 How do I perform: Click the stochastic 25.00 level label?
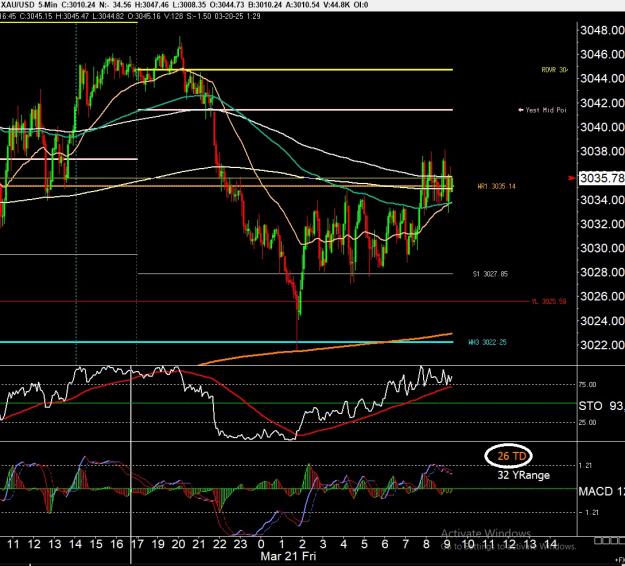[587, 422]
